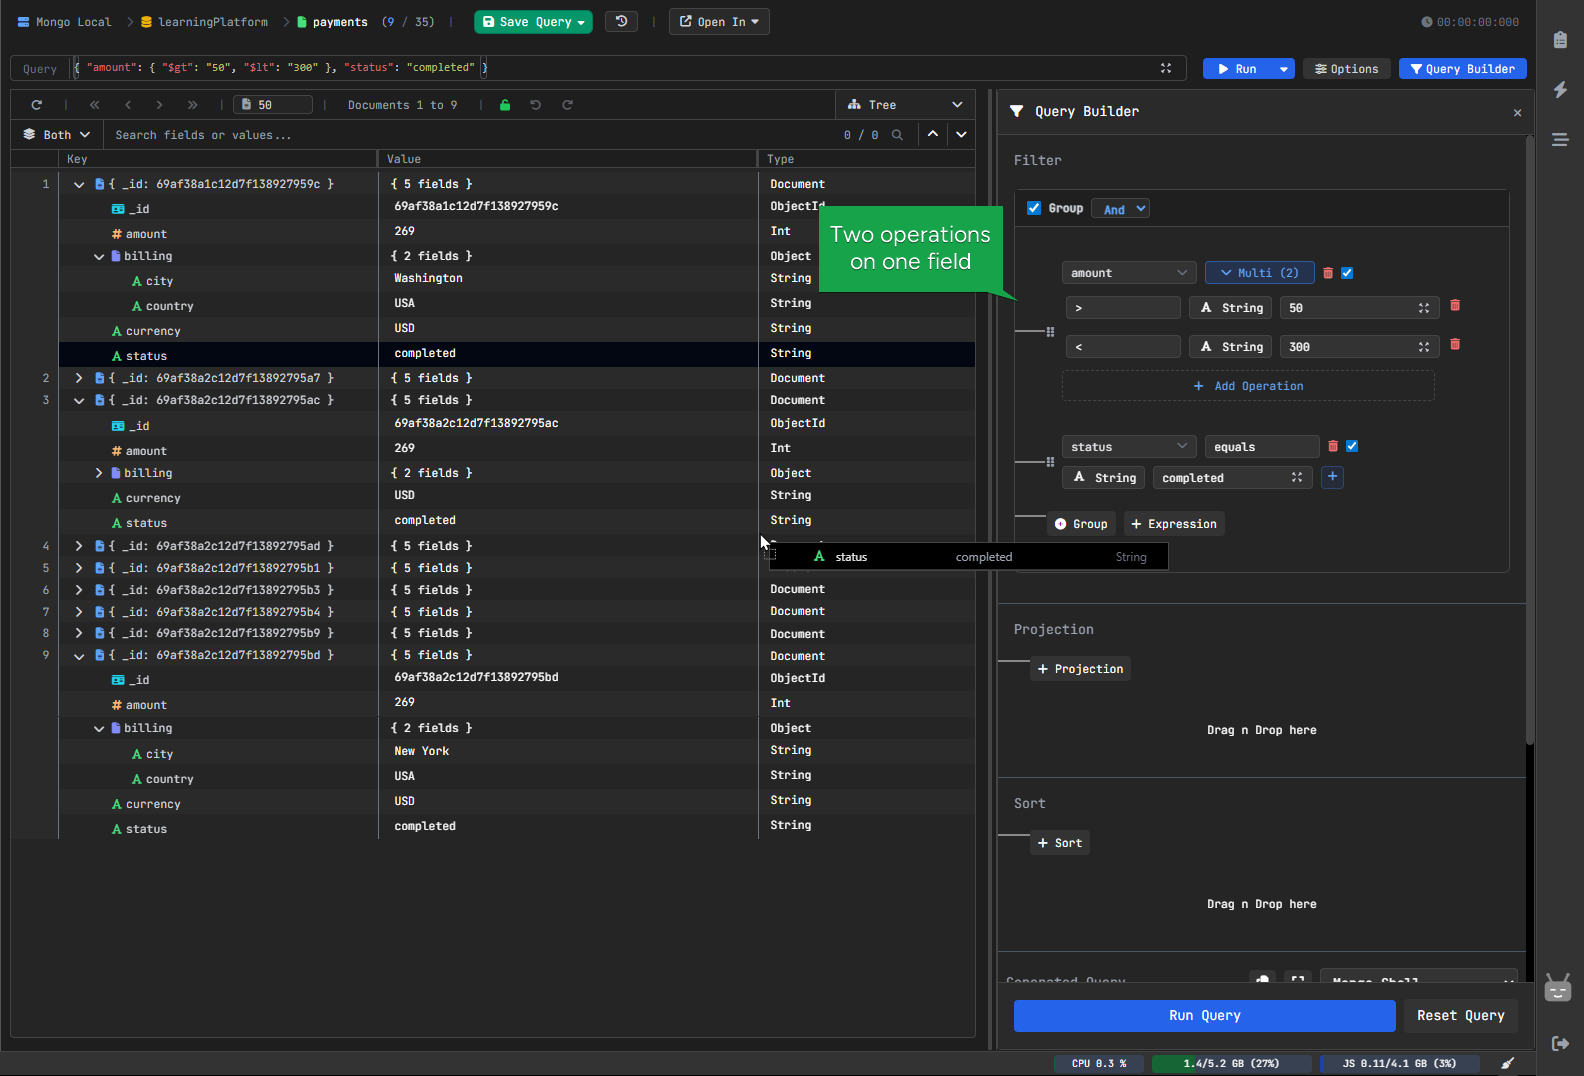1584x1076 pixels.
Task: Open the Run button dropdown arrow
Action: [x=1283, y=69]
